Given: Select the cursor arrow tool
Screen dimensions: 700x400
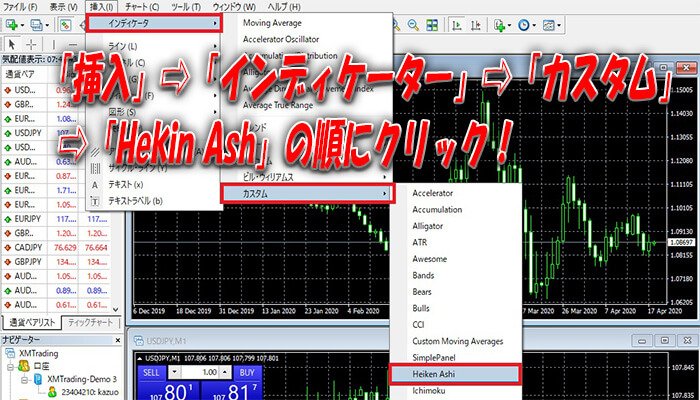Looking at the screenshot, I should [10, 44].
